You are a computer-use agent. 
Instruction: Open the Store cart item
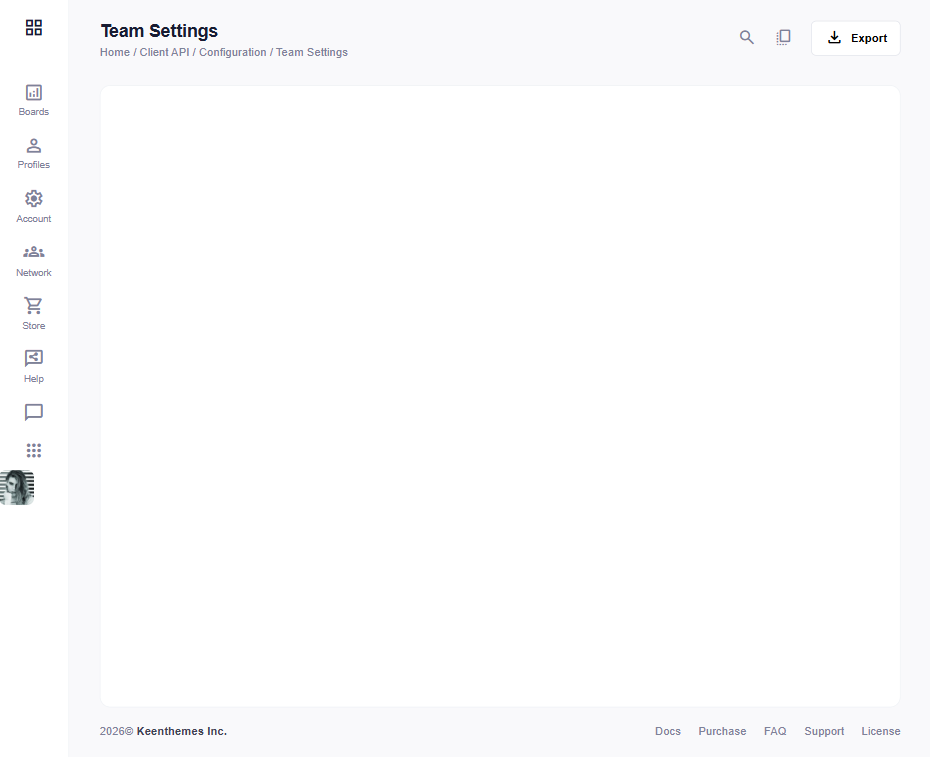(34, 314)
